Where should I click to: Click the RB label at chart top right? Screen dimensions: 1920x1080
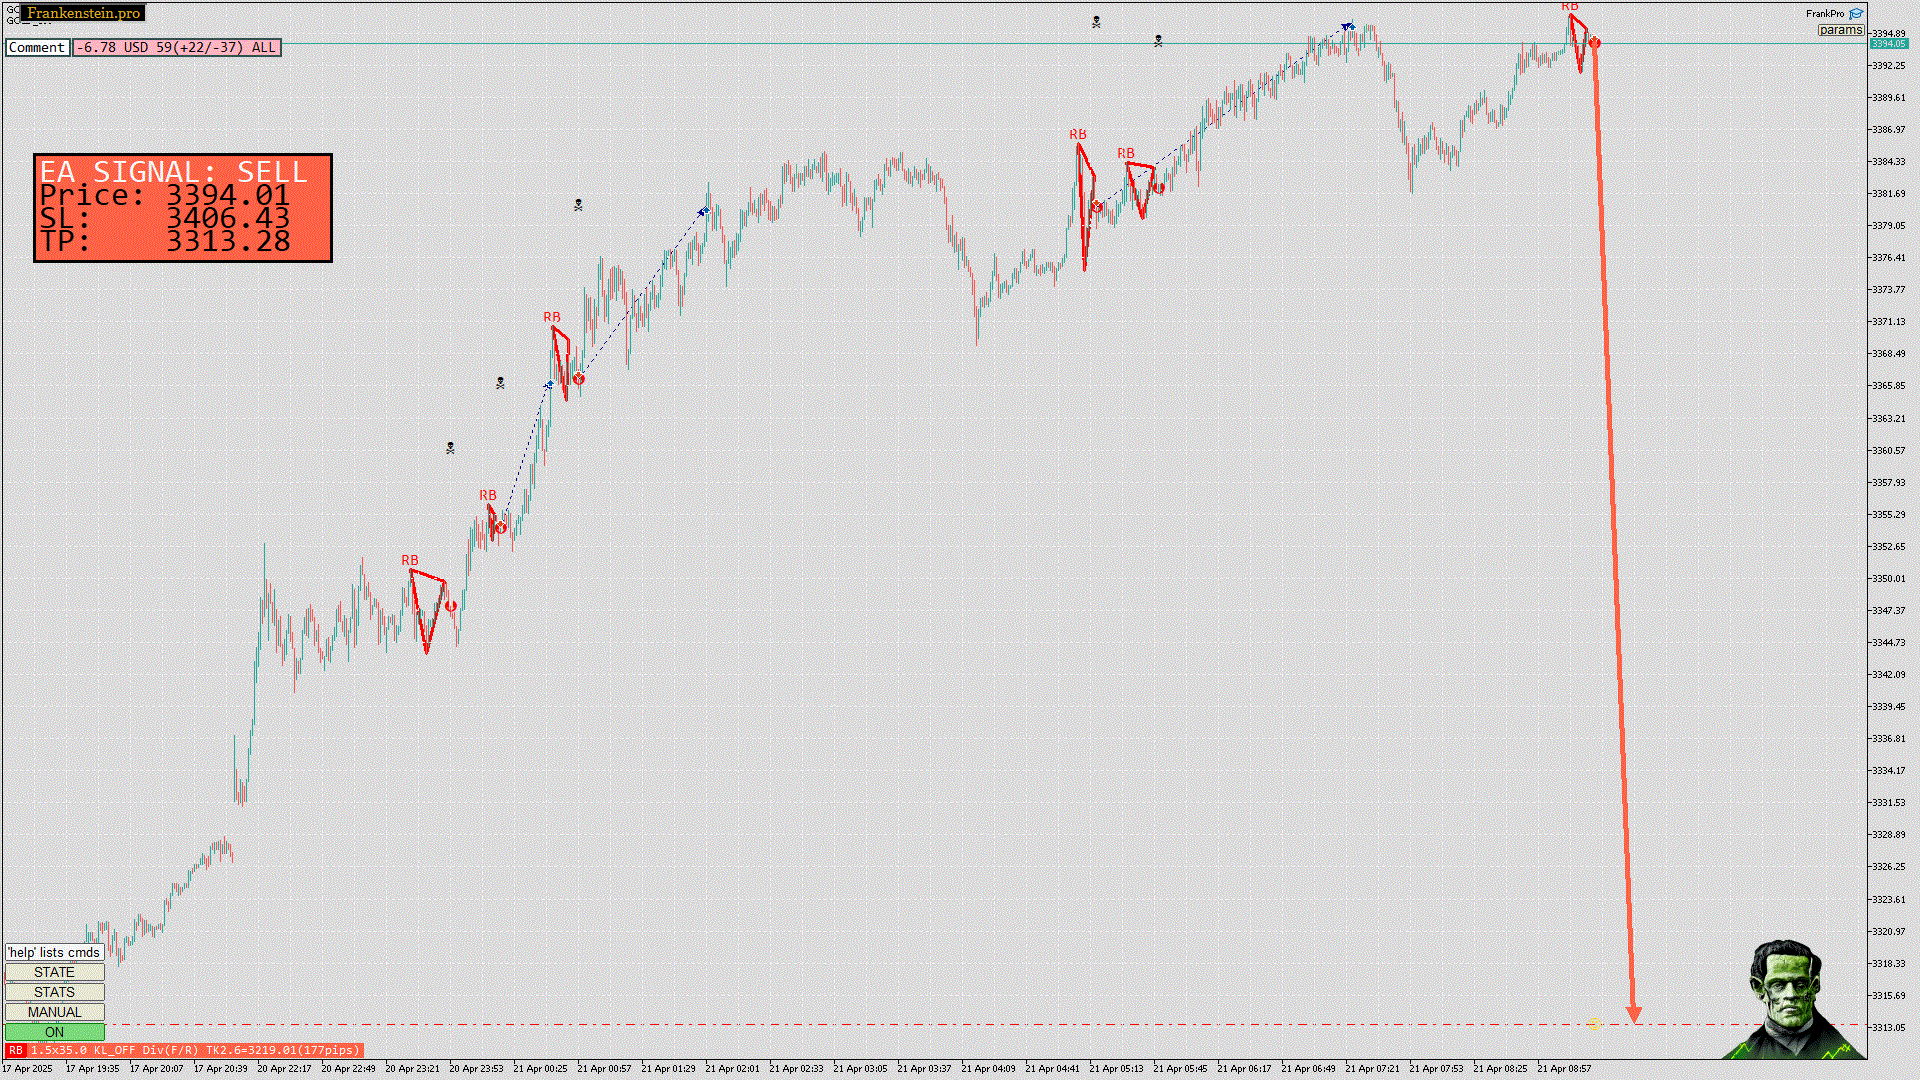click(1569, 7)
